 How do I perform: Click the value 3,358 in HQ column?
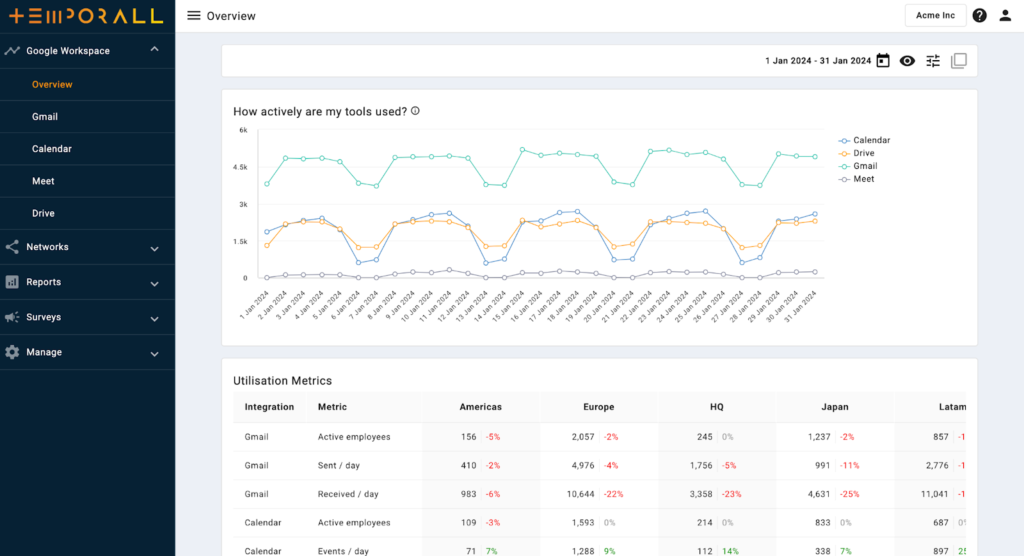[701, 495]
